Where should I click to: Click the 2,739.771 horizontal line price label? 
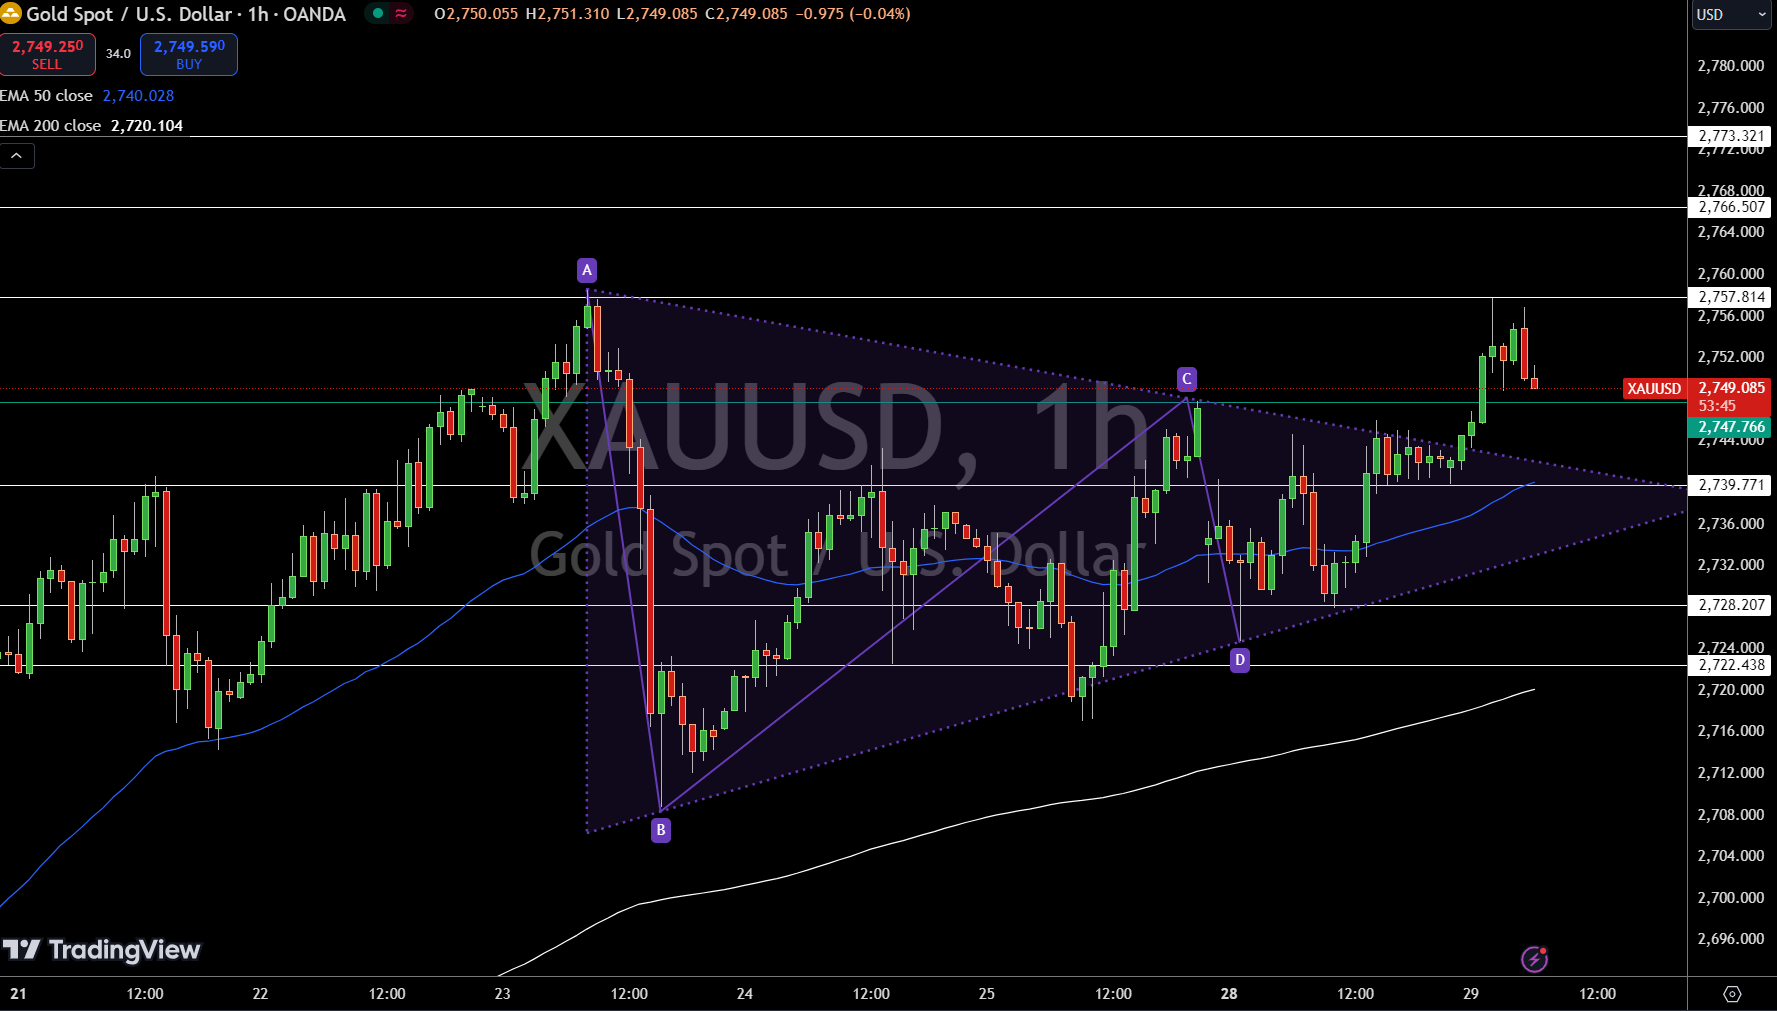(x=1730, y=485)
